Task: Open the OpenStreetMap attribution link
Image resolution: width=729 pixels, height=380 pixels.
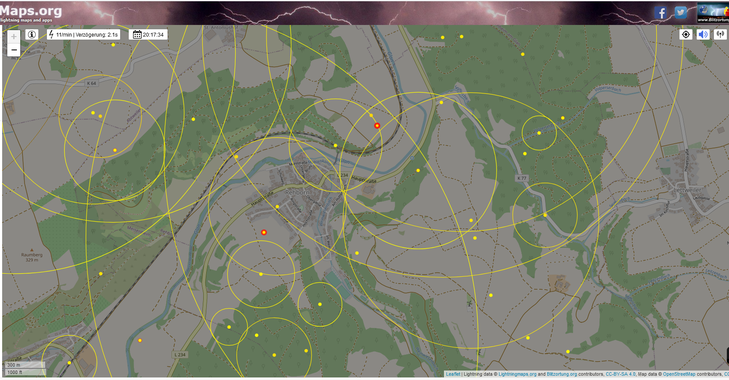Action: [x=679, y=374]
